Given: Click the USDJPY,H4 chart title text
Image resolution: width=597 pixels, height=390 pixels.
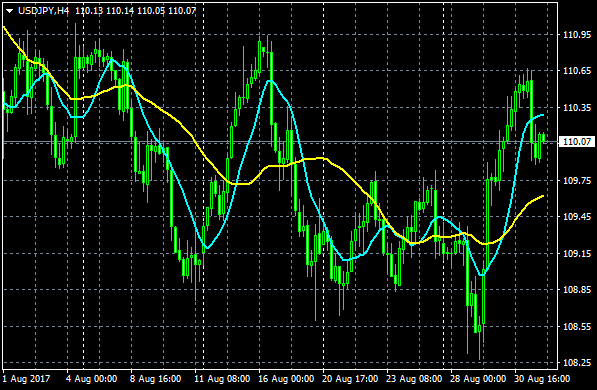Looking at the screenshot, I should click(44, 11).
